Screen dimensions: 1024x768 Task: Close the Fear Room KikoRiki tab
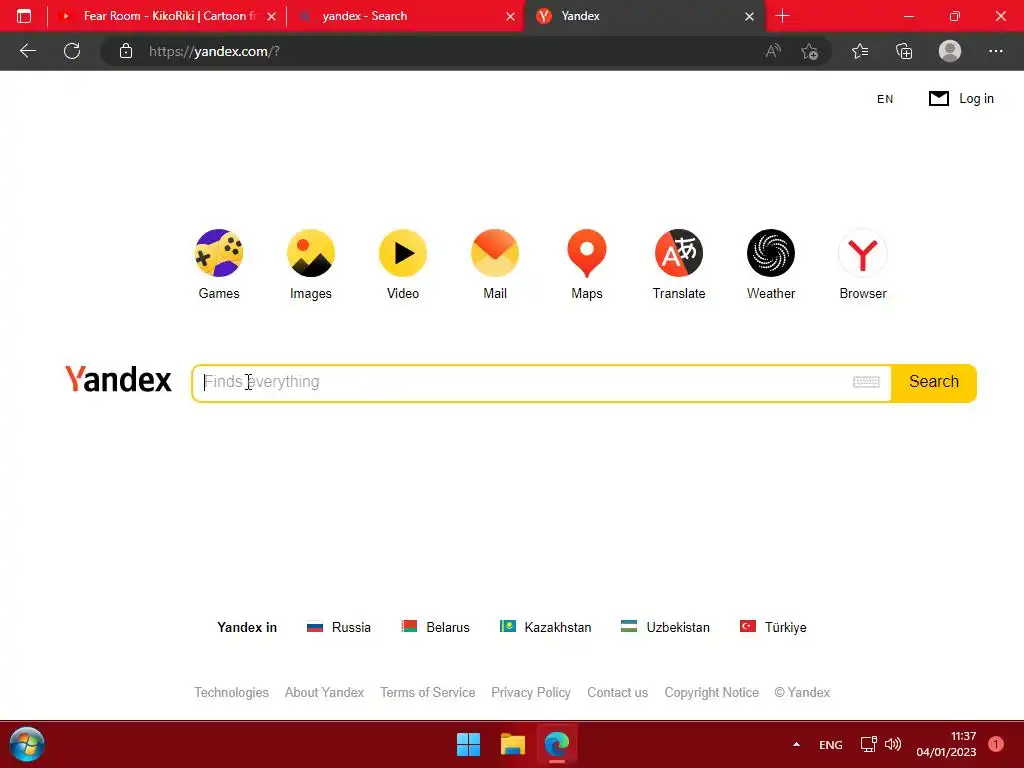pyautogui.click(x=271, y=16)
